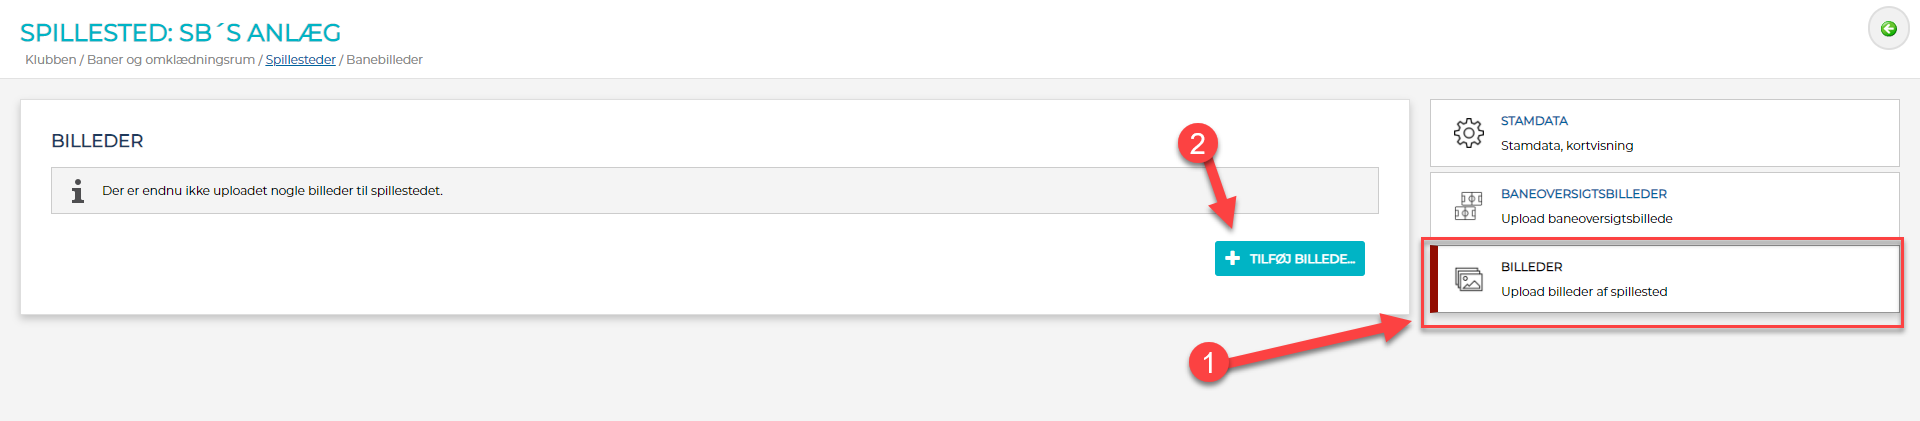Open the Stamdata gear icon
The image size is (1920, 421).
point(1468,133)
